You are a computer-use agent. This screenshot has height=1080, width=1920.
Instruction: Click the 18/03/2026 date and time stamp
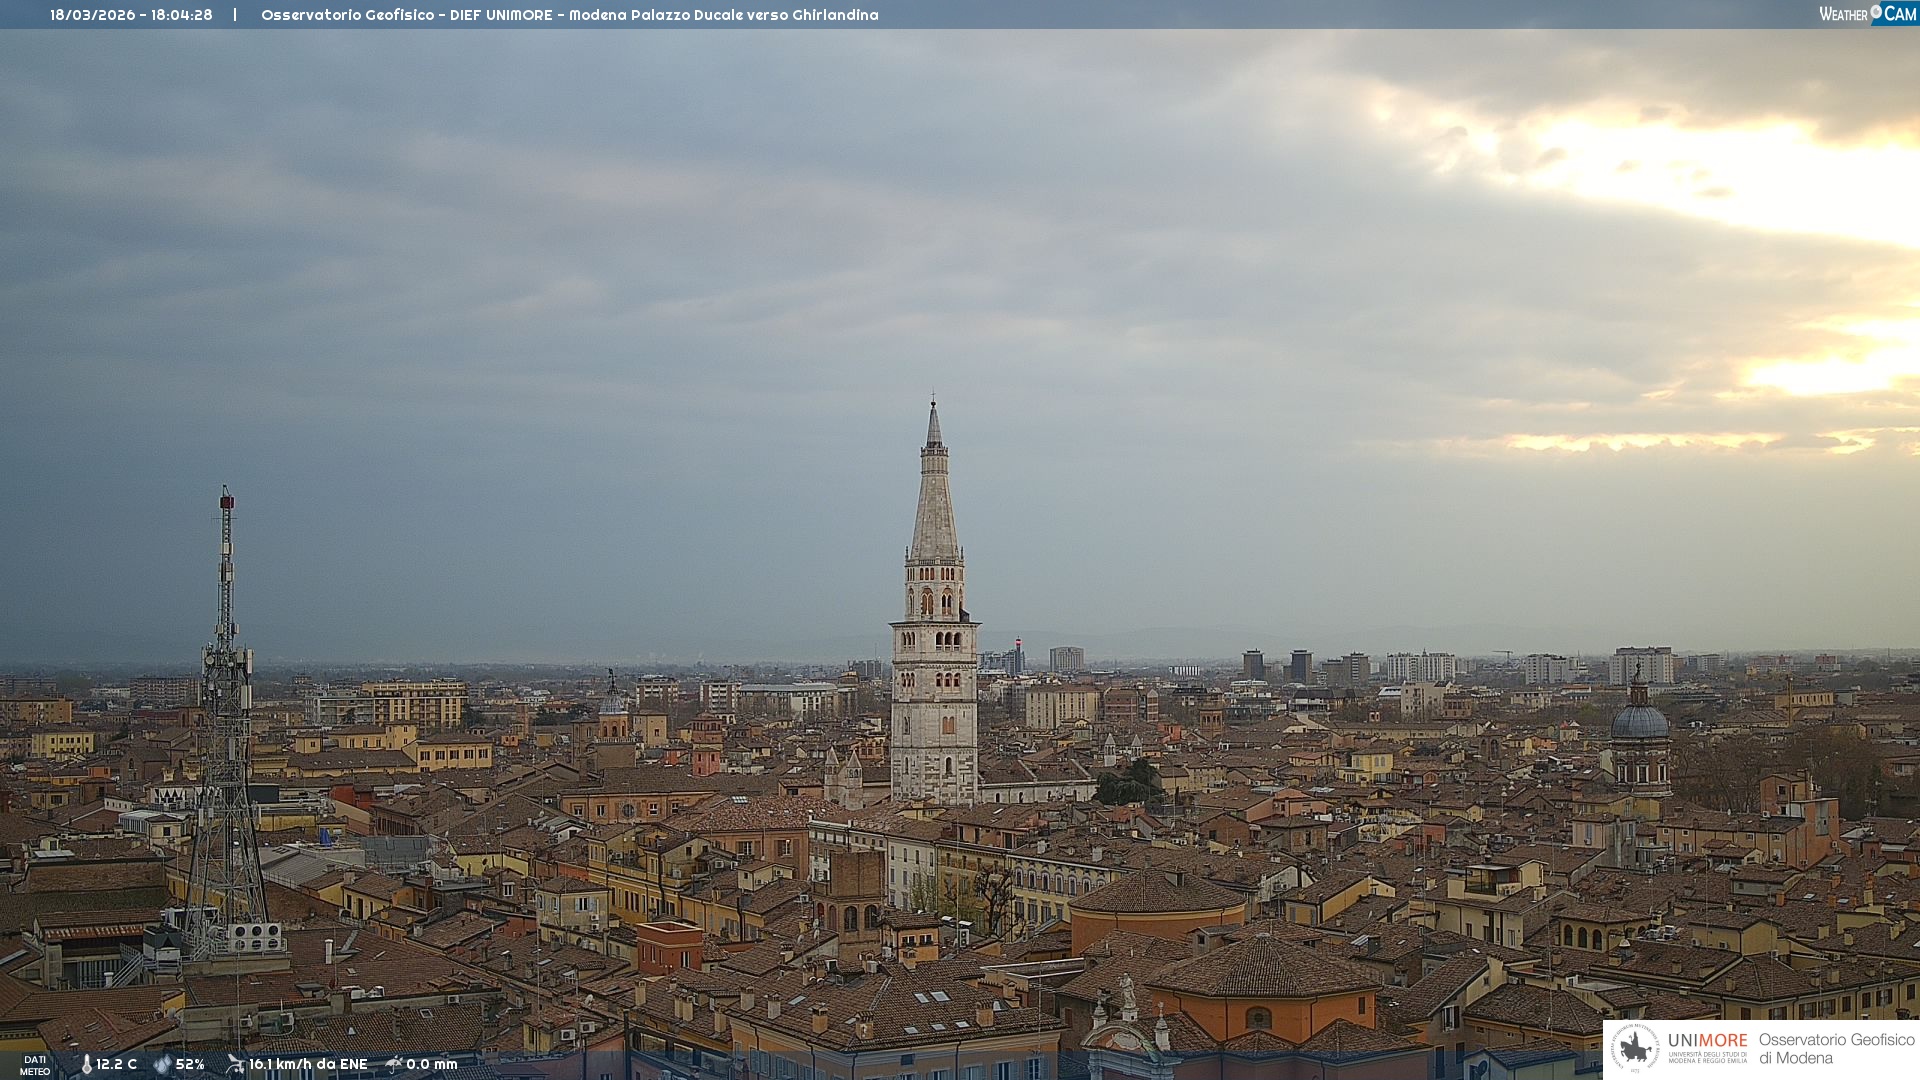131,15
